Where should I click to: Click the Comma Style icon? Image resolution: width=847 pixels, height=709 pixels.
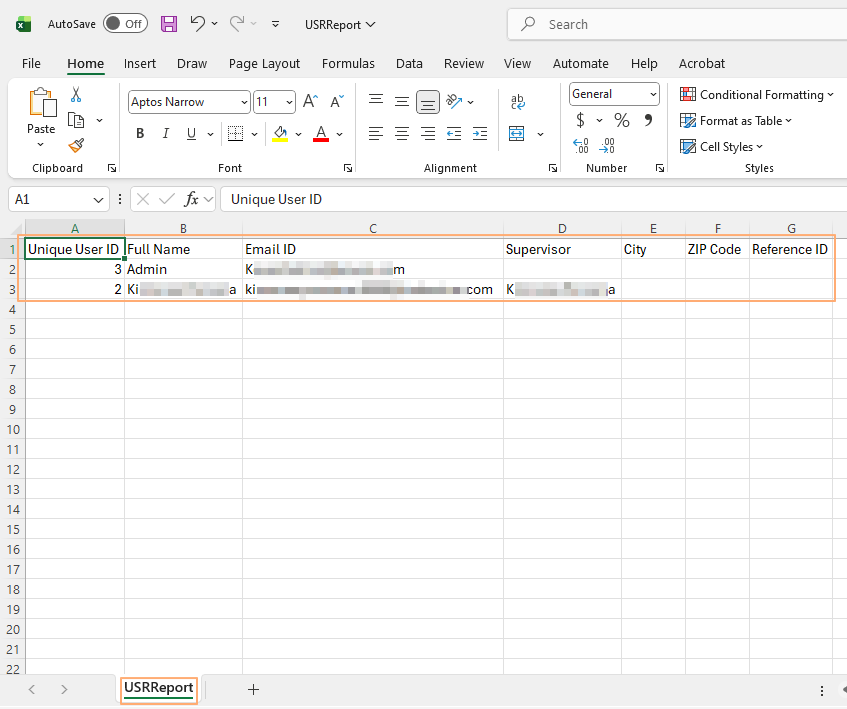[648, 120]
